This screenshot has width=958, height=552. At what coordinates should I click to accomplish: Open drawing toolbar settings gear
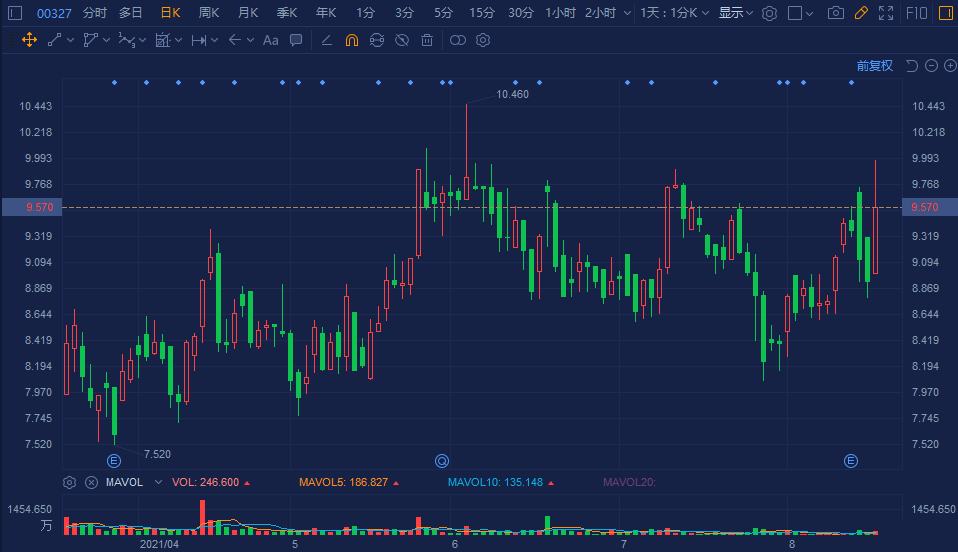pyautogui.click(x=483, y=40)
